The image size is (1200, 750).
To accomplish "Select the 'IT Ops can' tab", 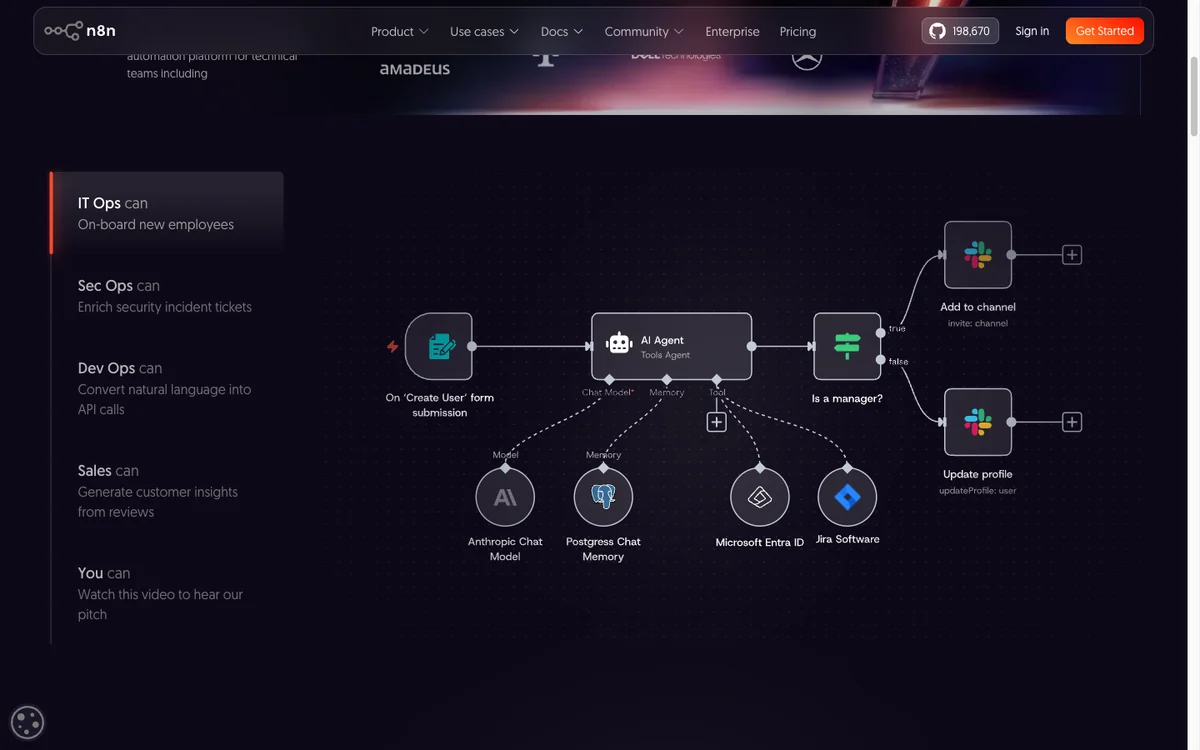I will (x=167, y=213).
